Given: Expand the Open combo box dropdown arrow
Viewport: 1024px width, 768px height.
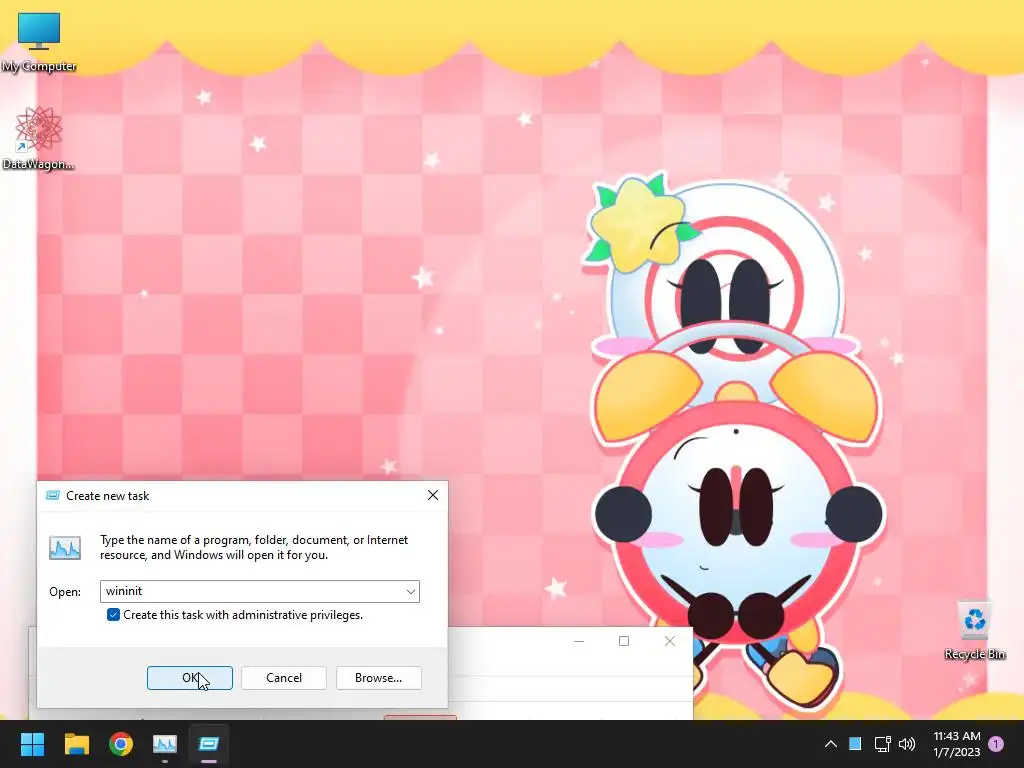Looking at the screenshot, I should [x=410, y=592].
